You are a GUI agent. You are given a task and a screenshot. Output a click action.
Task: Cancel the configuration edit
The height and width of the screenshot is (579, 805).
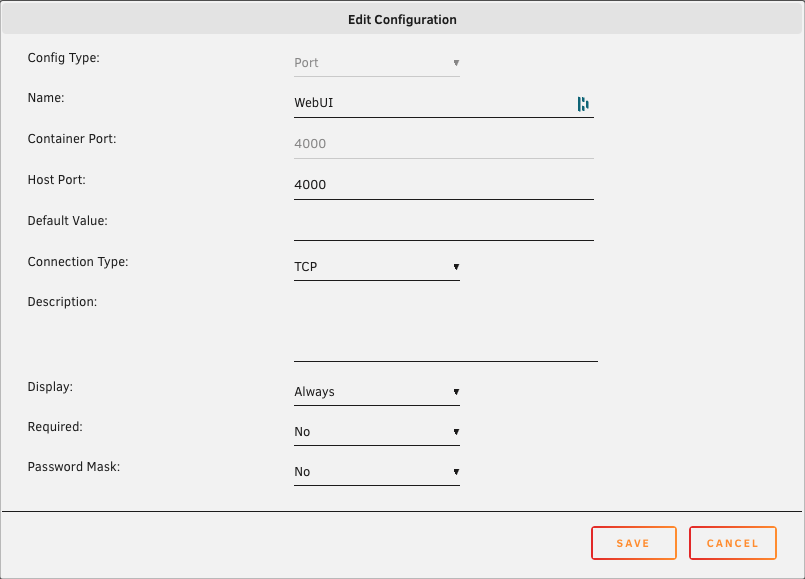click(x=733, y=543)
